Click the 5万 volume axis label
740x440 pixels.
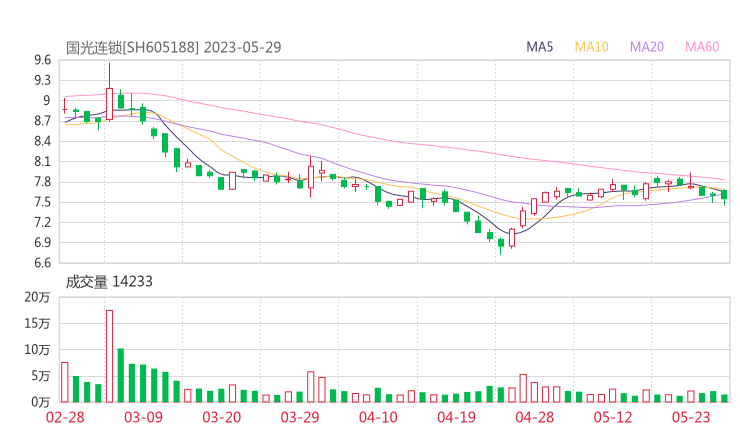coord(41,376)
